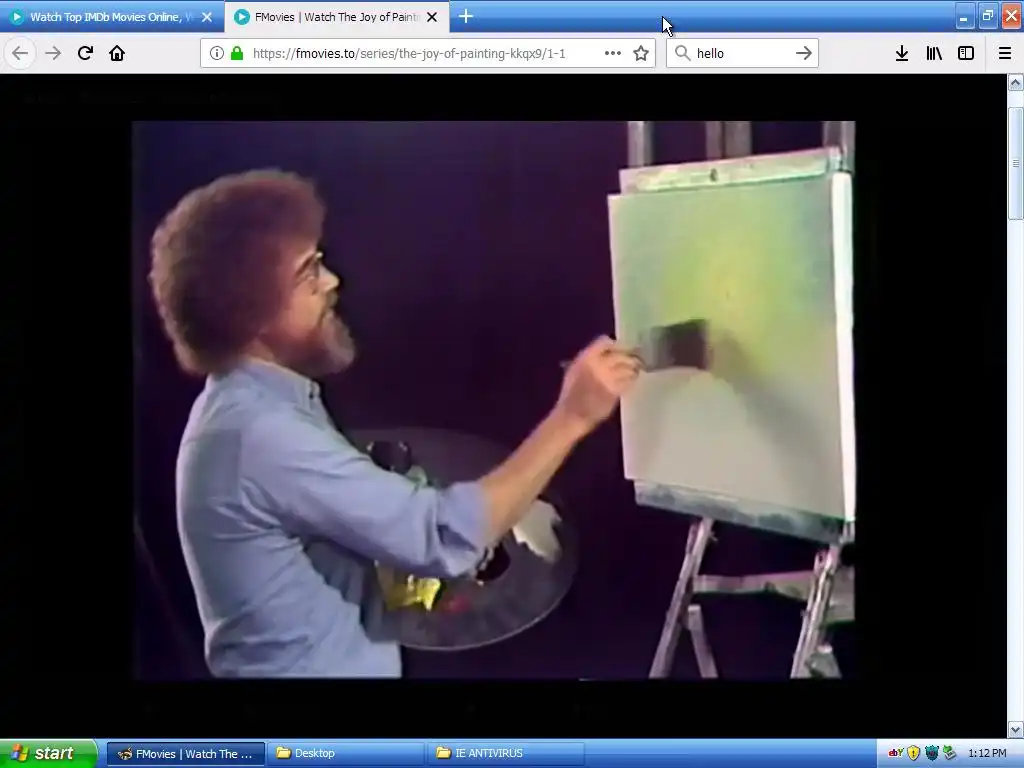
Task: Restore down the Firefox window
Action: (987, 17)
